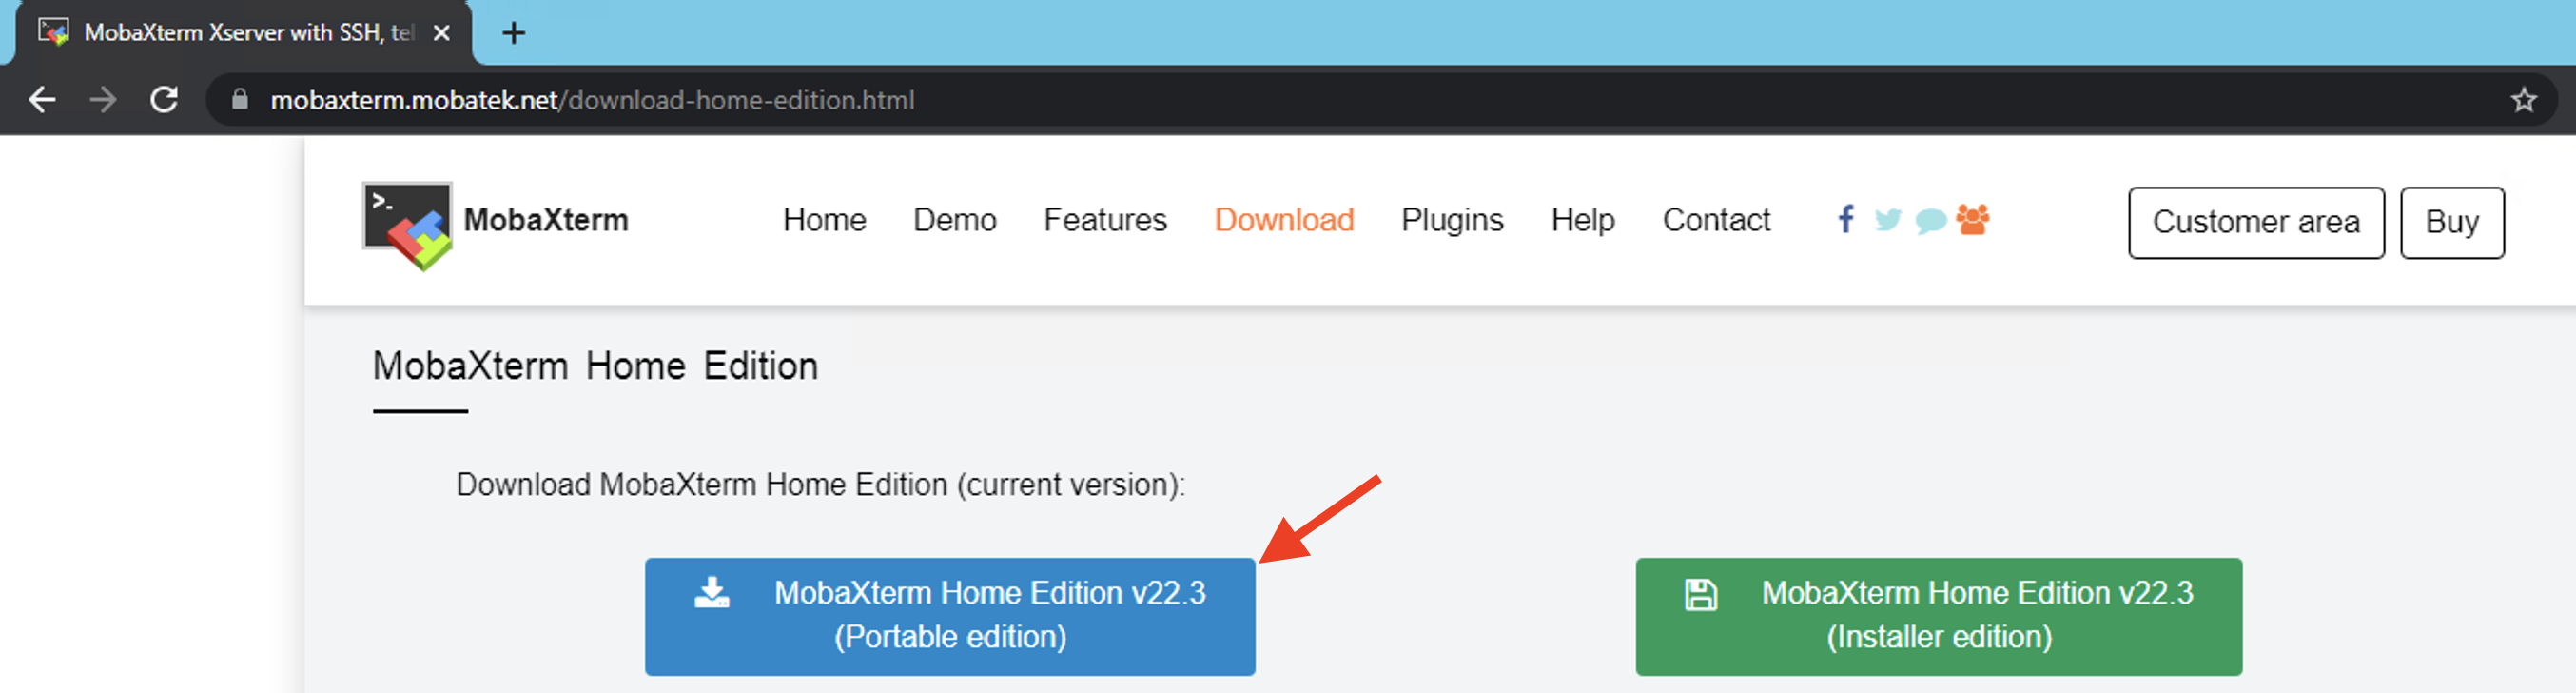Select the Plugins navigation link
Viewport: 2576px width, 693px height.
tap(1451, 220)
